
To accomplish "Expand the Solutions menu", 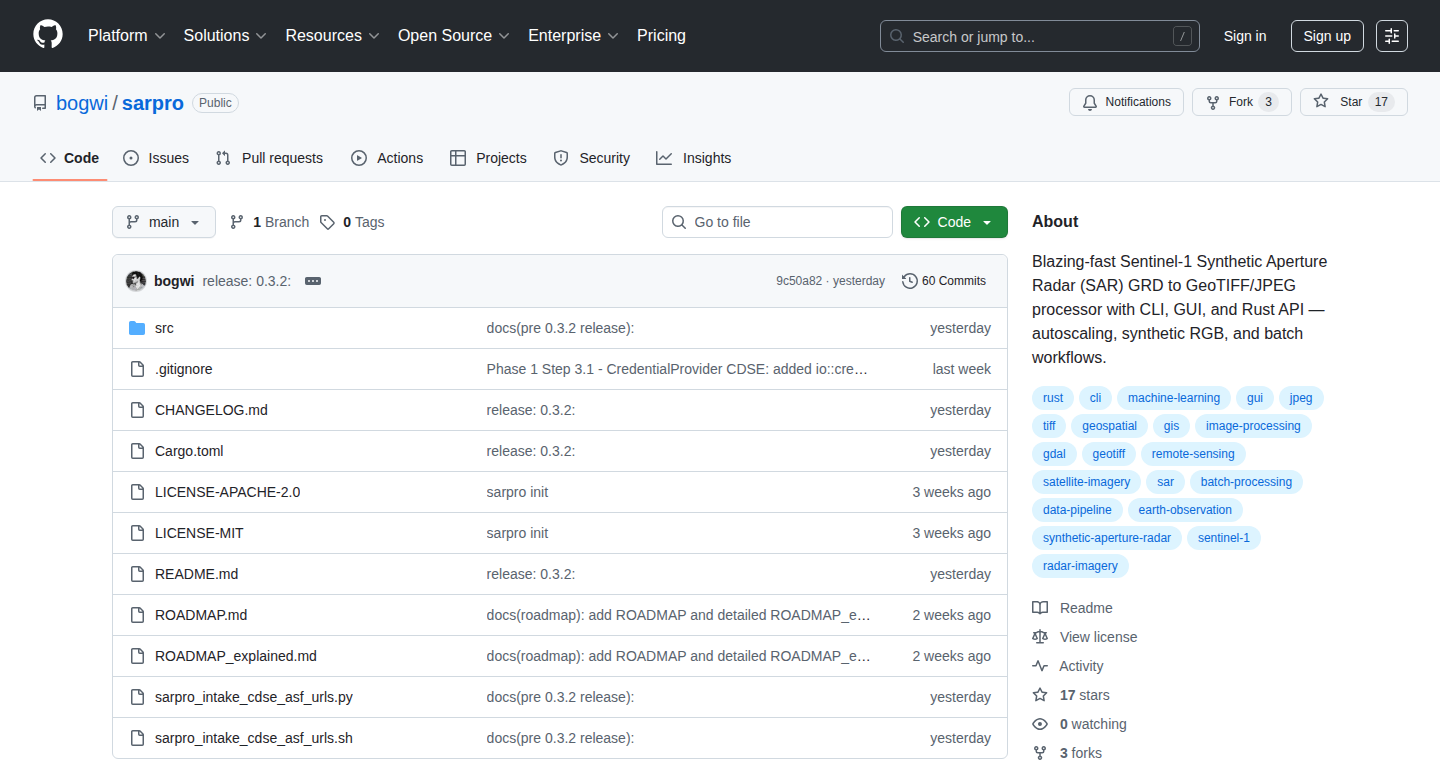I will tap(225, 36).
